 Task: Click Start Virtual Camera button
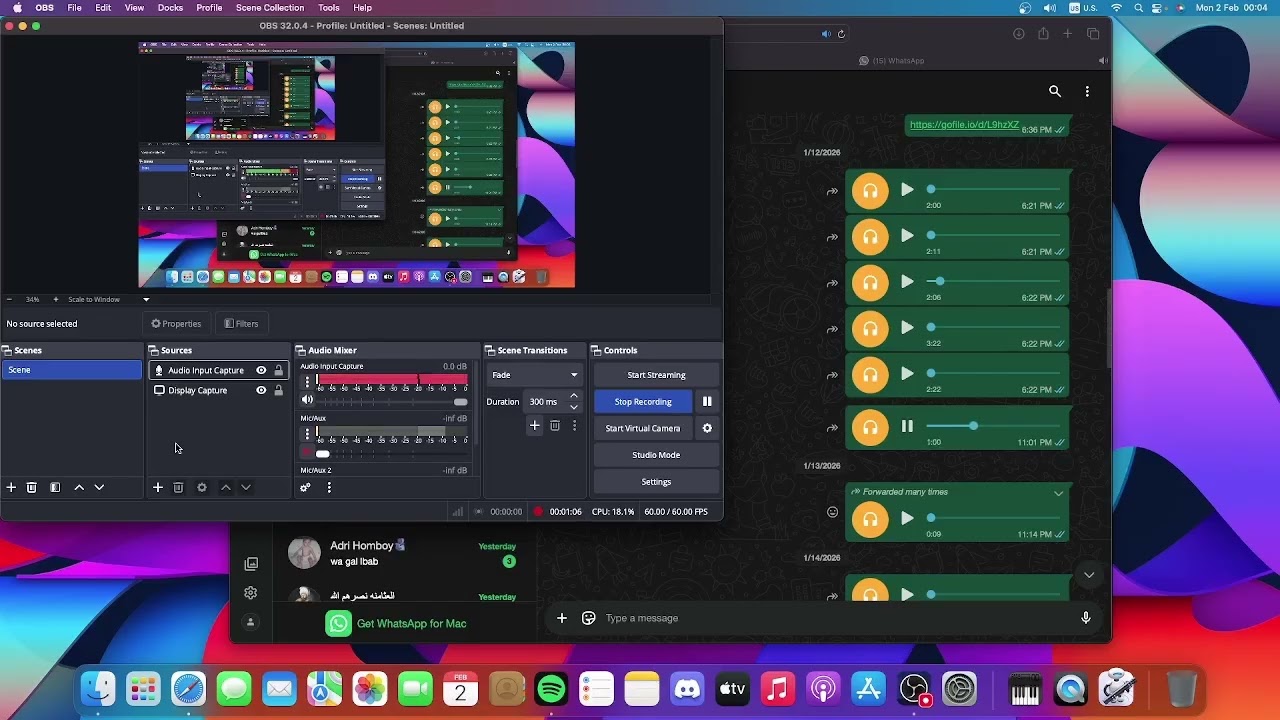click(x=643, y=428)
